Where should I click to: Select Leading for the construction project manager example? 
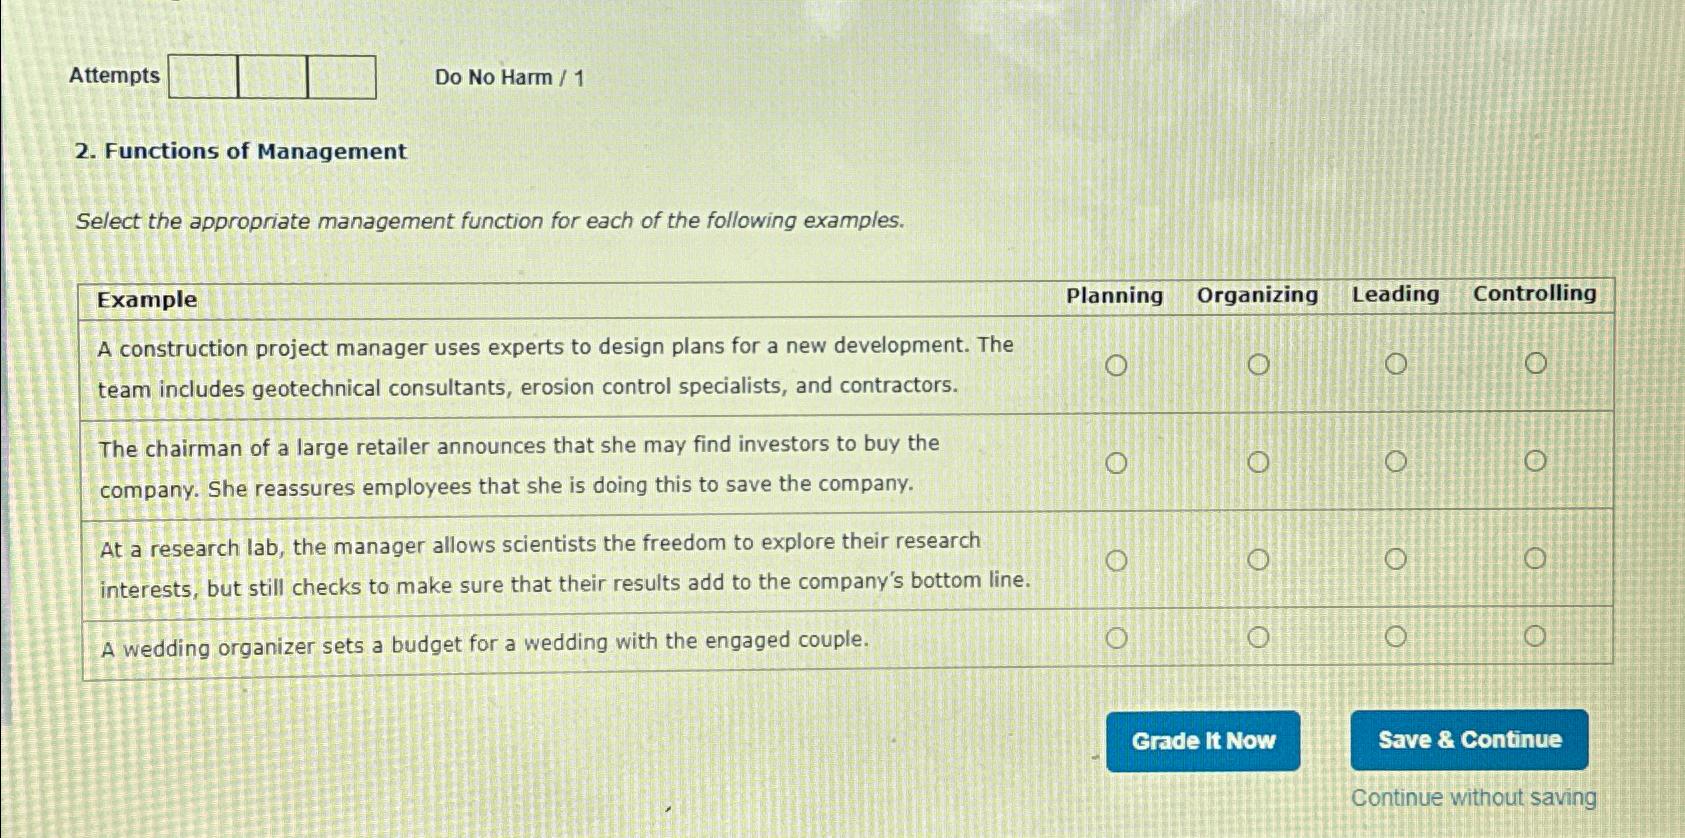[x=1397, y=363]
